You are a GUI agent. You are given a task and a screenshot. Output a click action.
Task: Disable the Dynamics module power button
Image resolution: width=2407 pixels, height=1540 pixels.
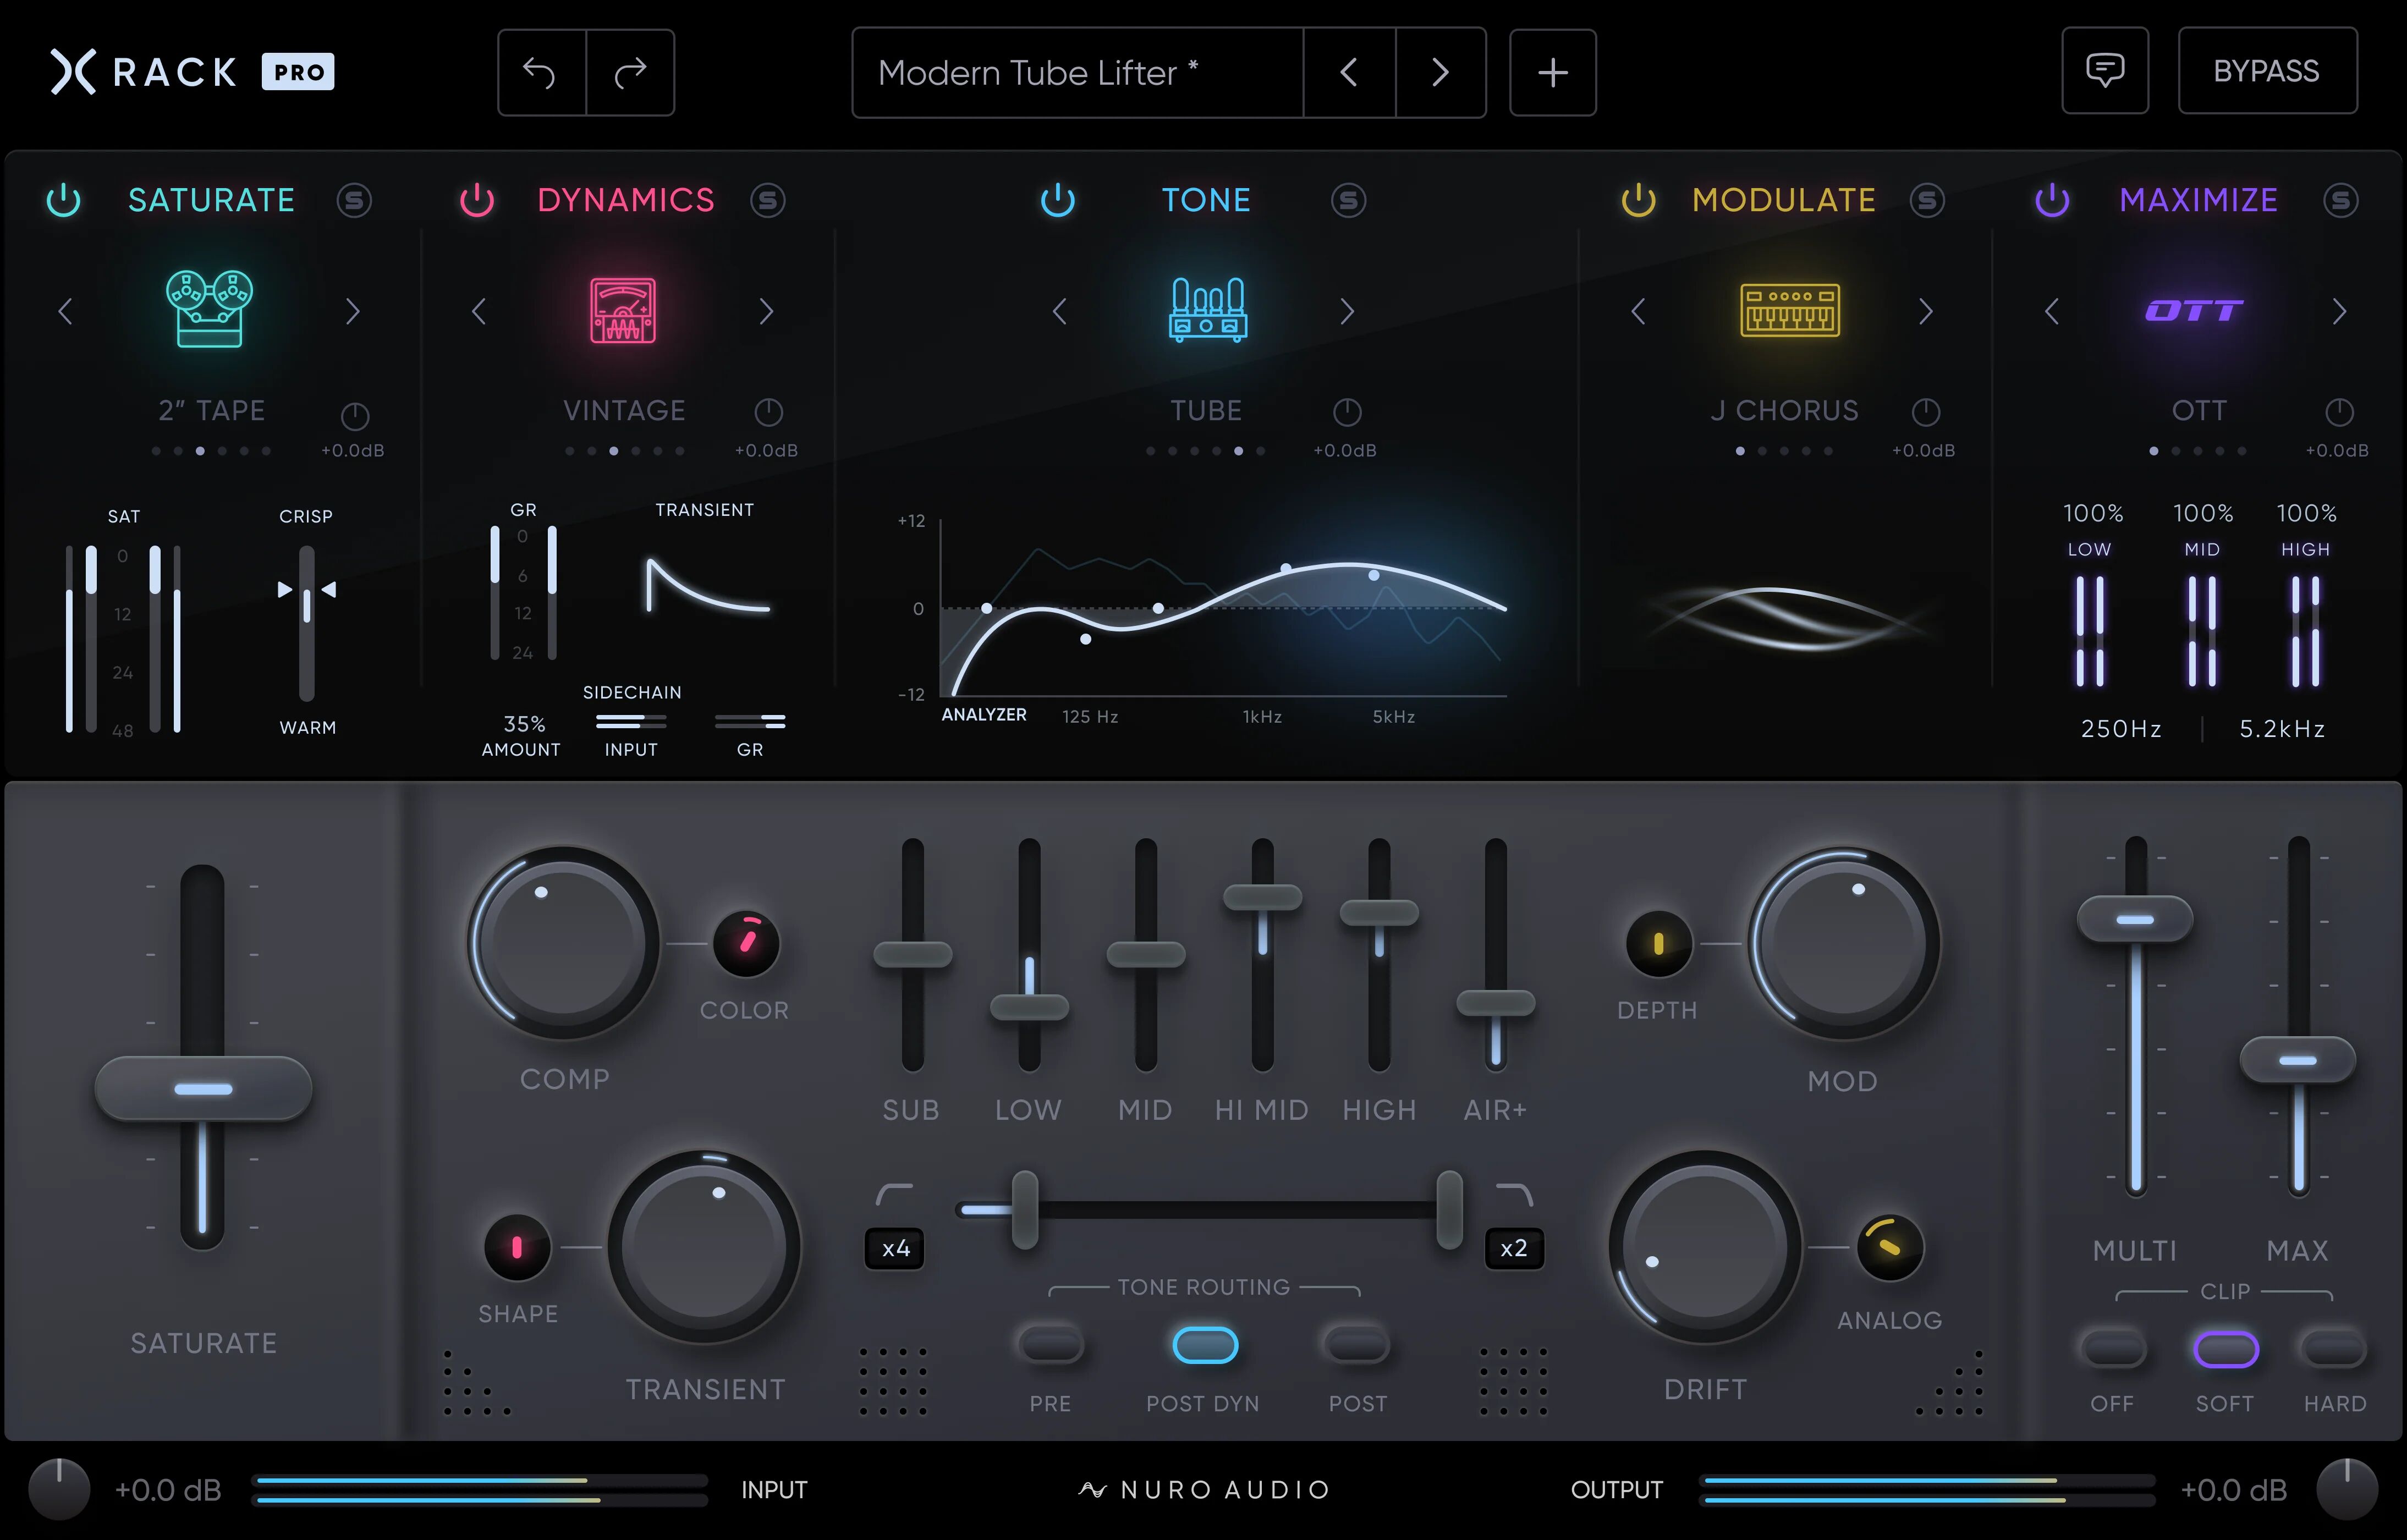[477, 200]
